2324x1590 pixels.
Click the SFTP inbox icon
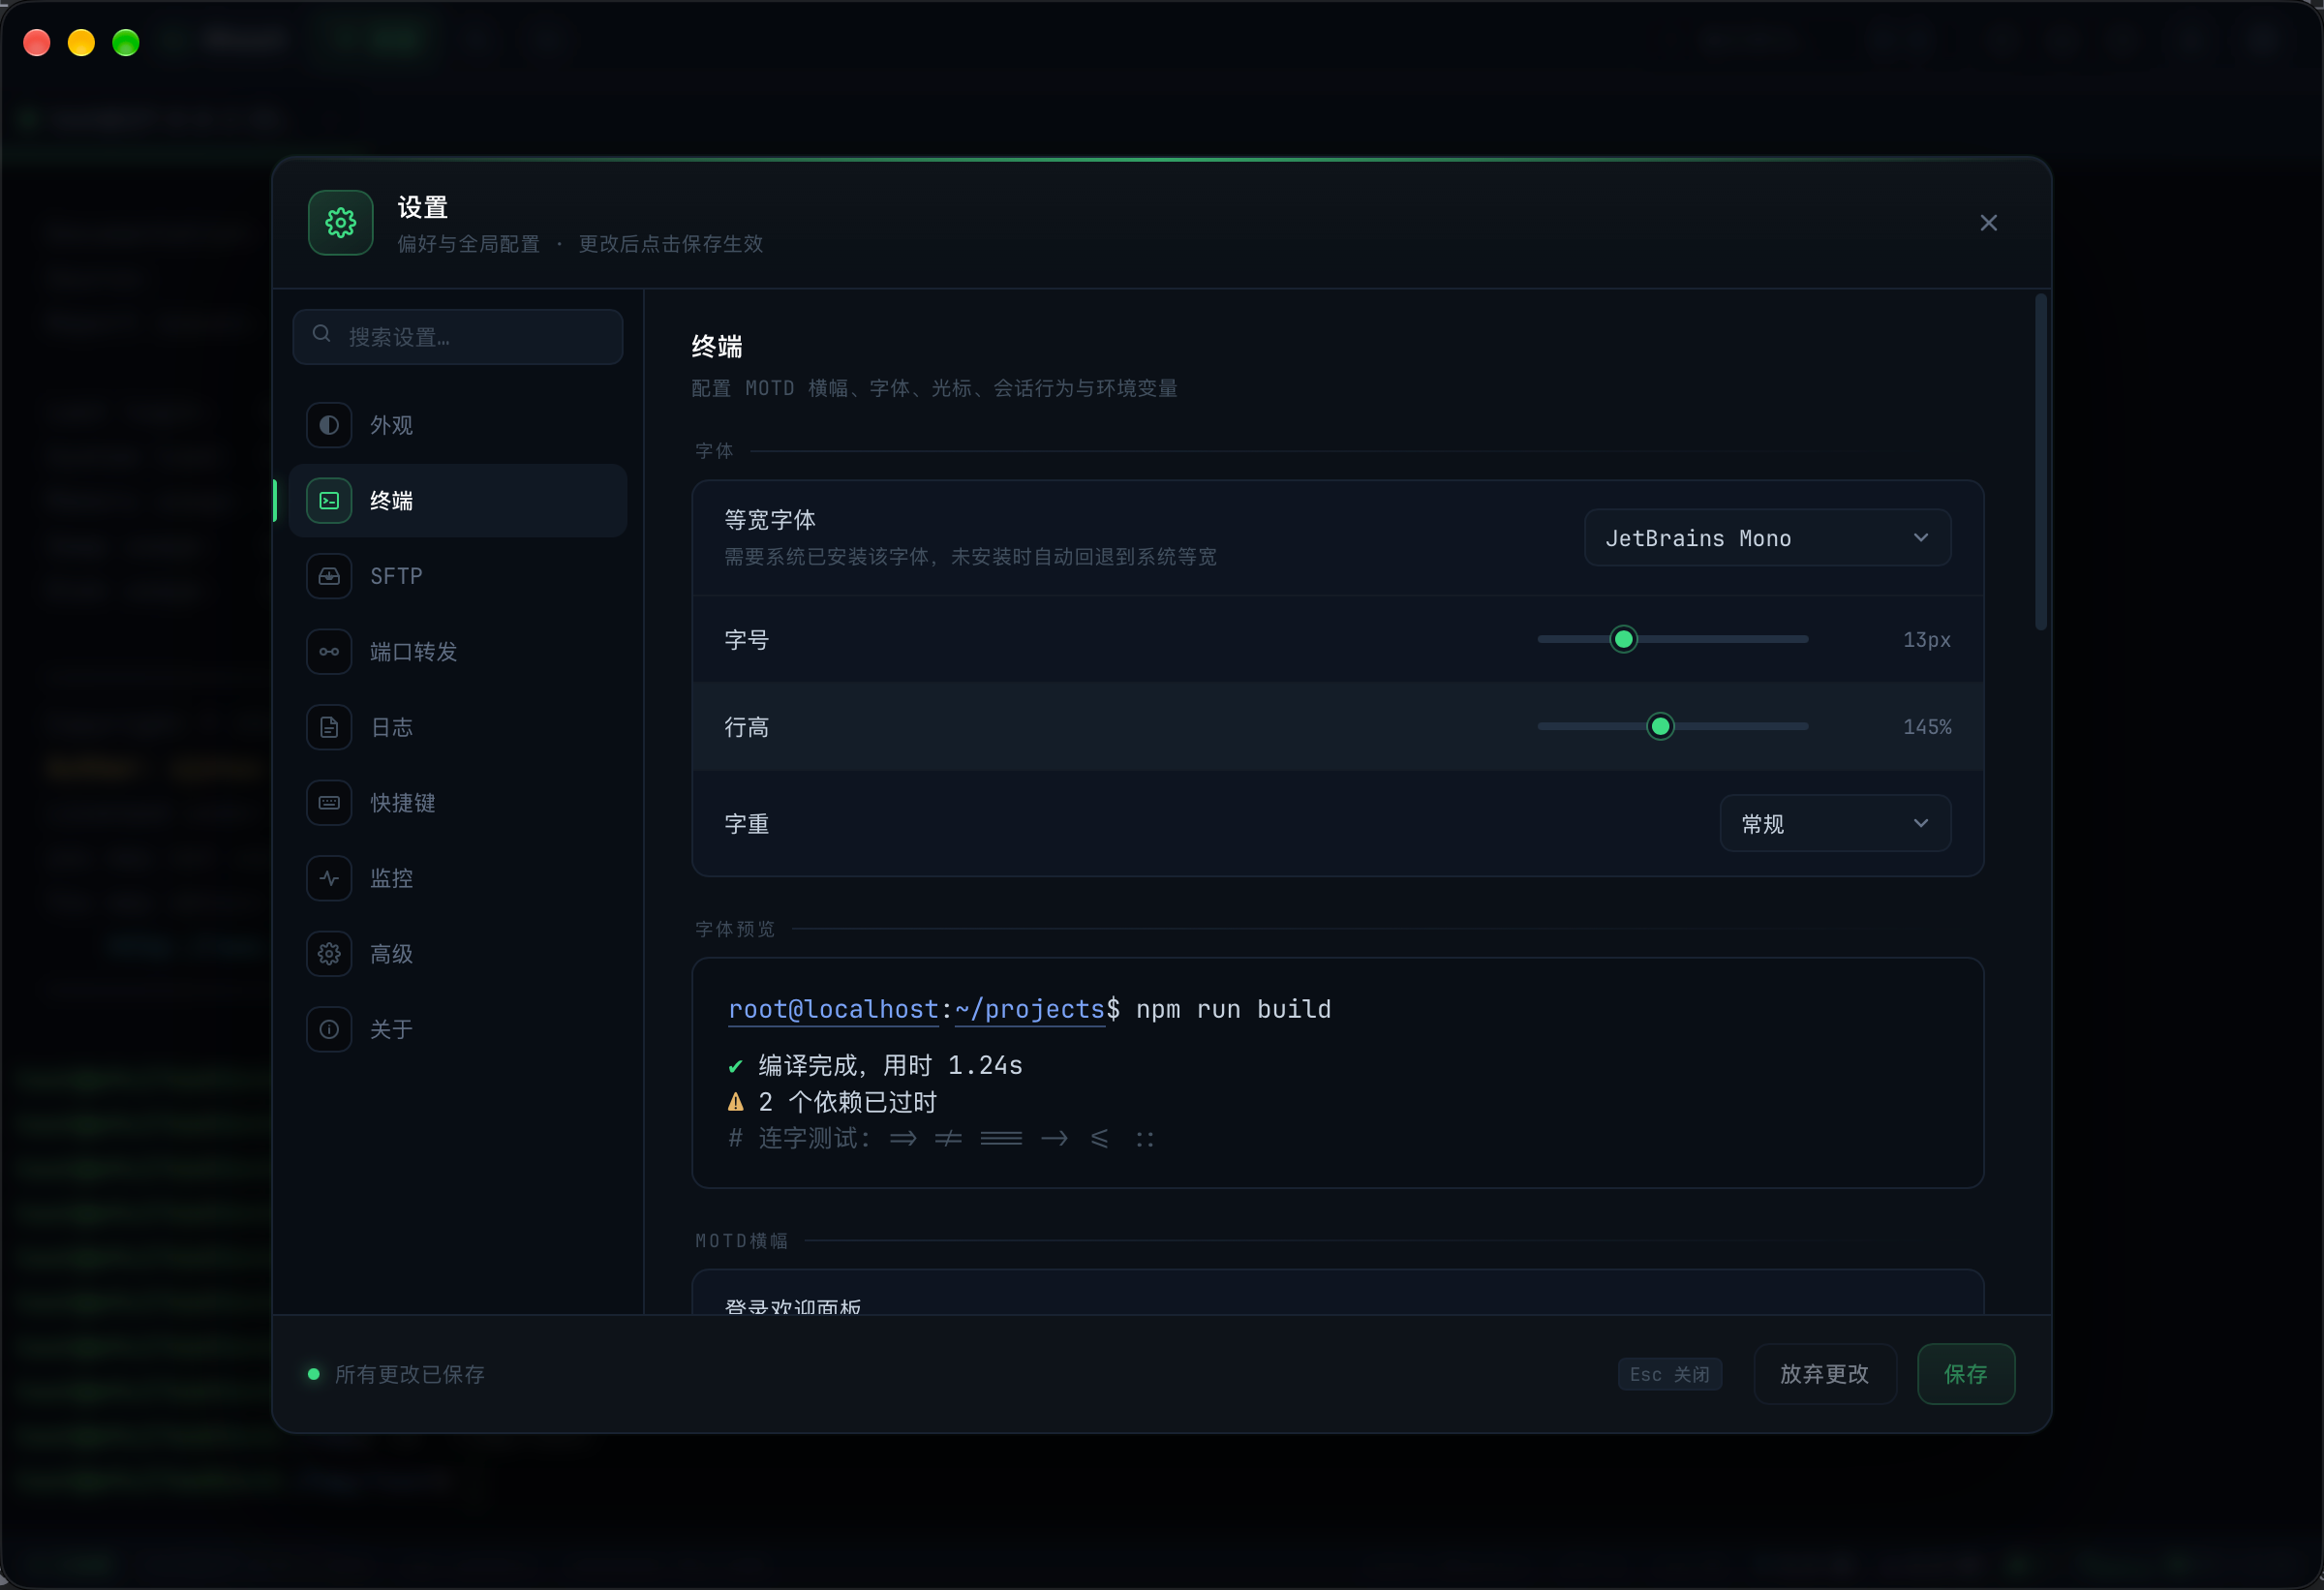point(329,576)
